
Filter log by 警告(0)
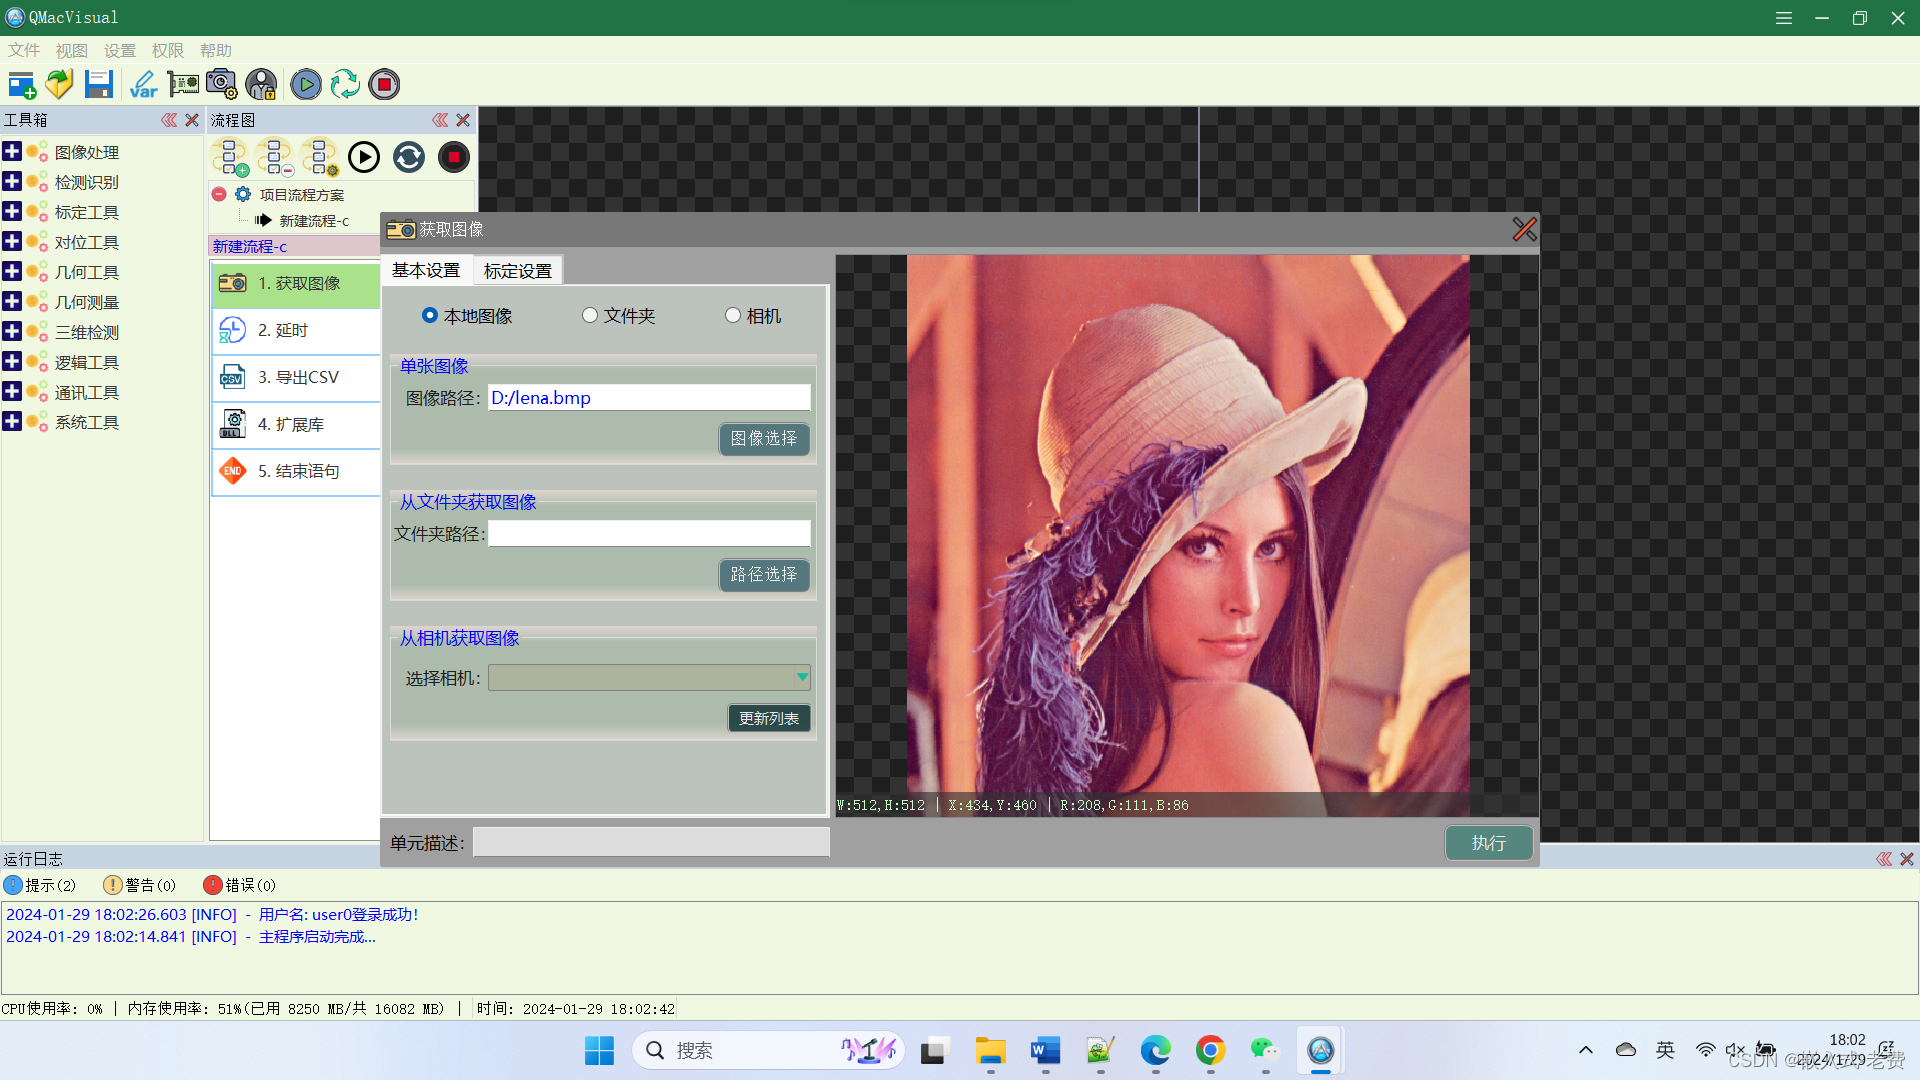click(140, 885)
